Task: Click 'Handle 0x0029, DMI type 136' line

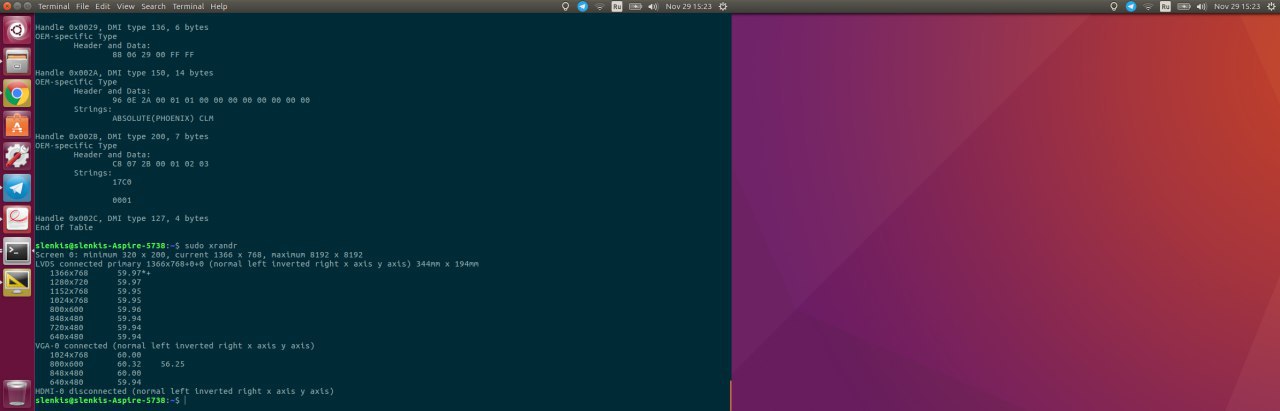Action: point(122,27)
